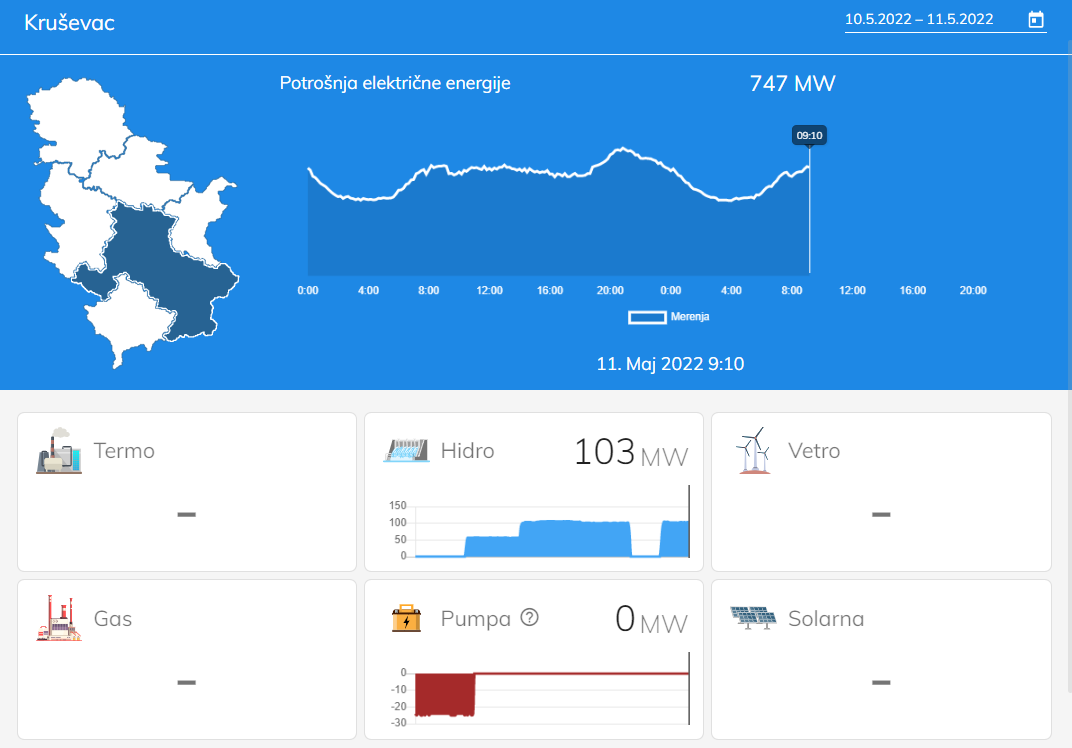Click the Termo power plant icon
The image size is (1072, 748).
[x=59, y=451]
